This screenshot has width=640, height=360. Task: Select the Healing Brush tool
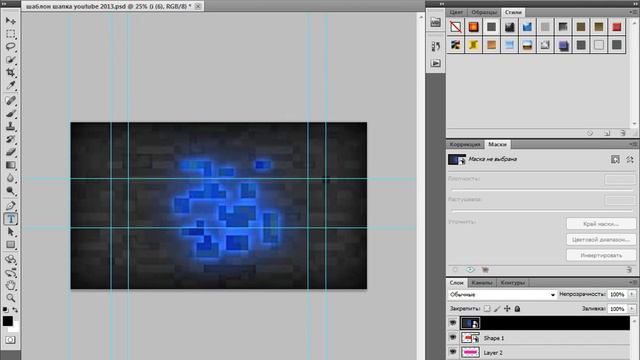pos(11,100)
